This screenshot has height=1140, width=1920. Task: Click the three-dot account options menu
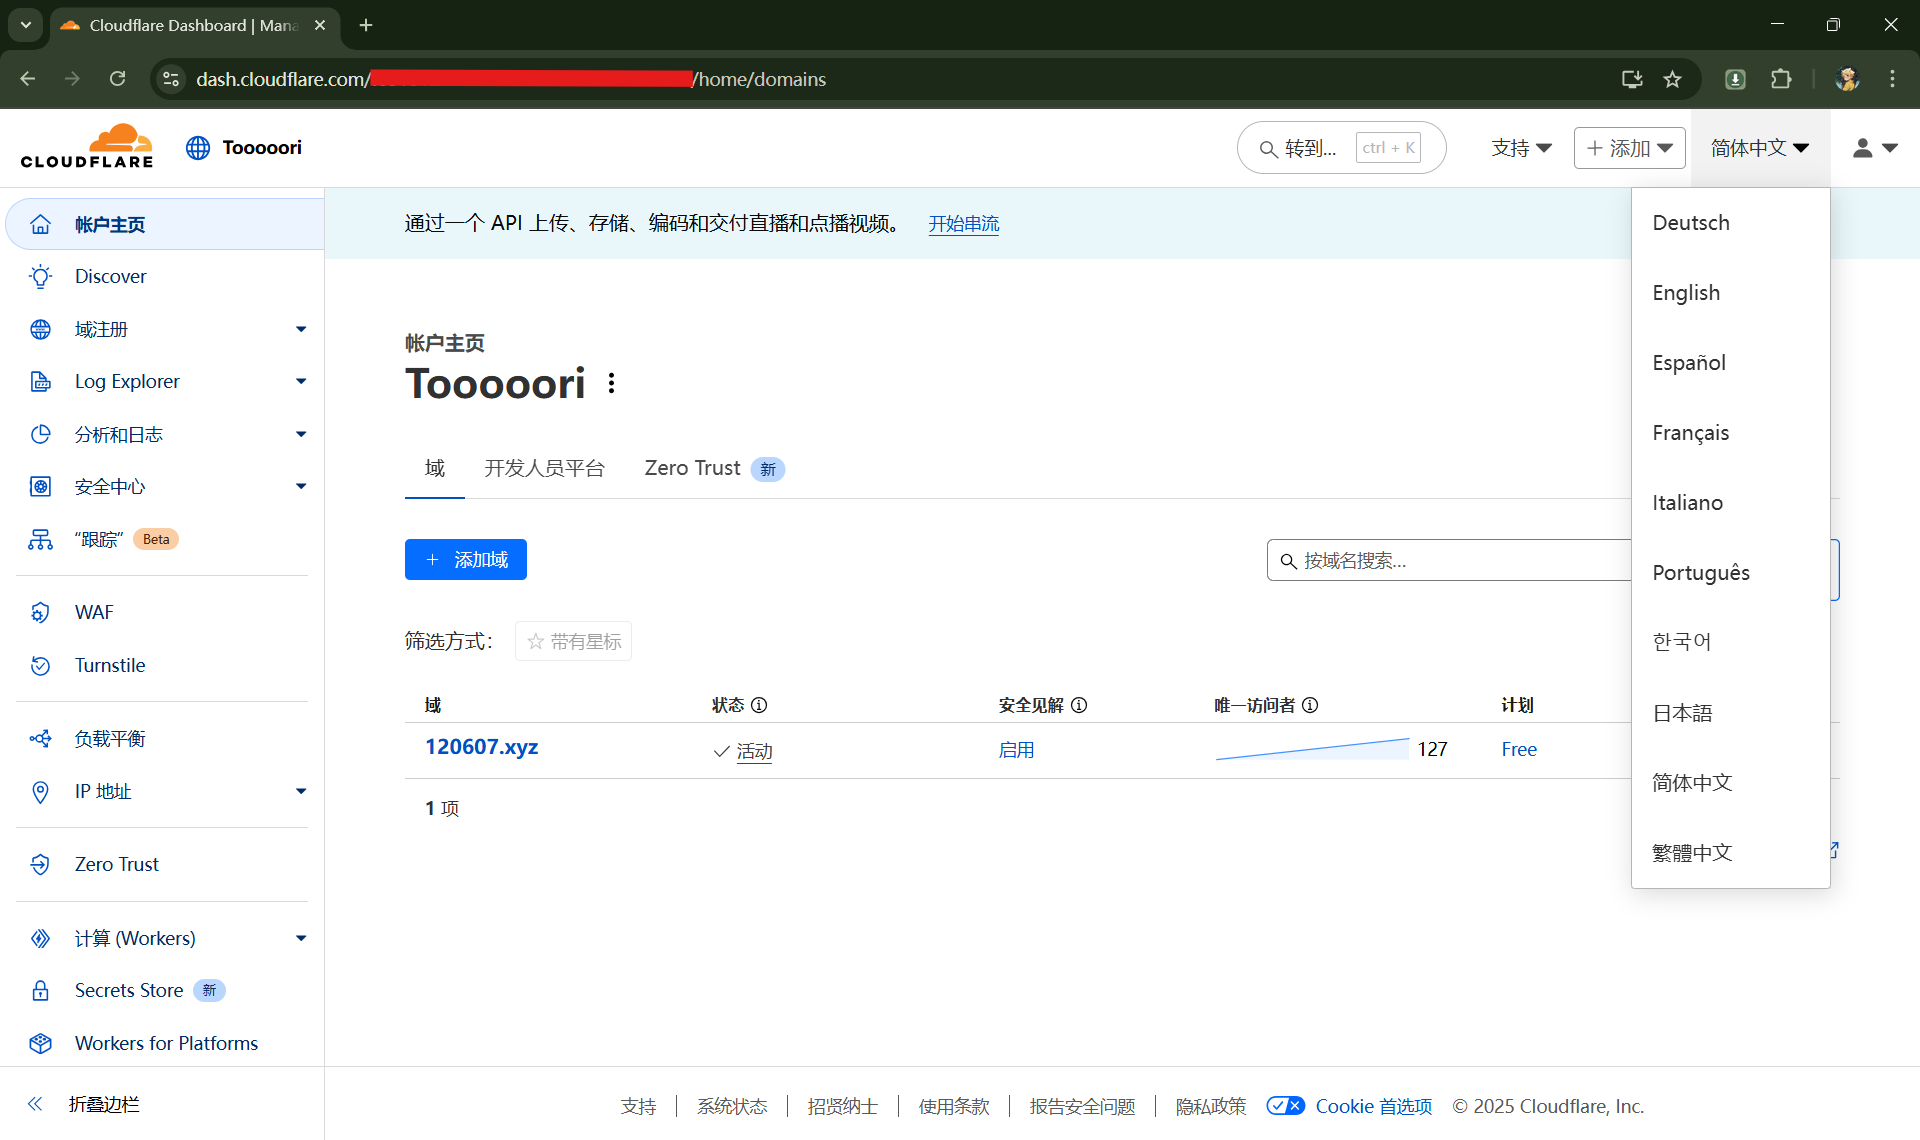[611, 384]
